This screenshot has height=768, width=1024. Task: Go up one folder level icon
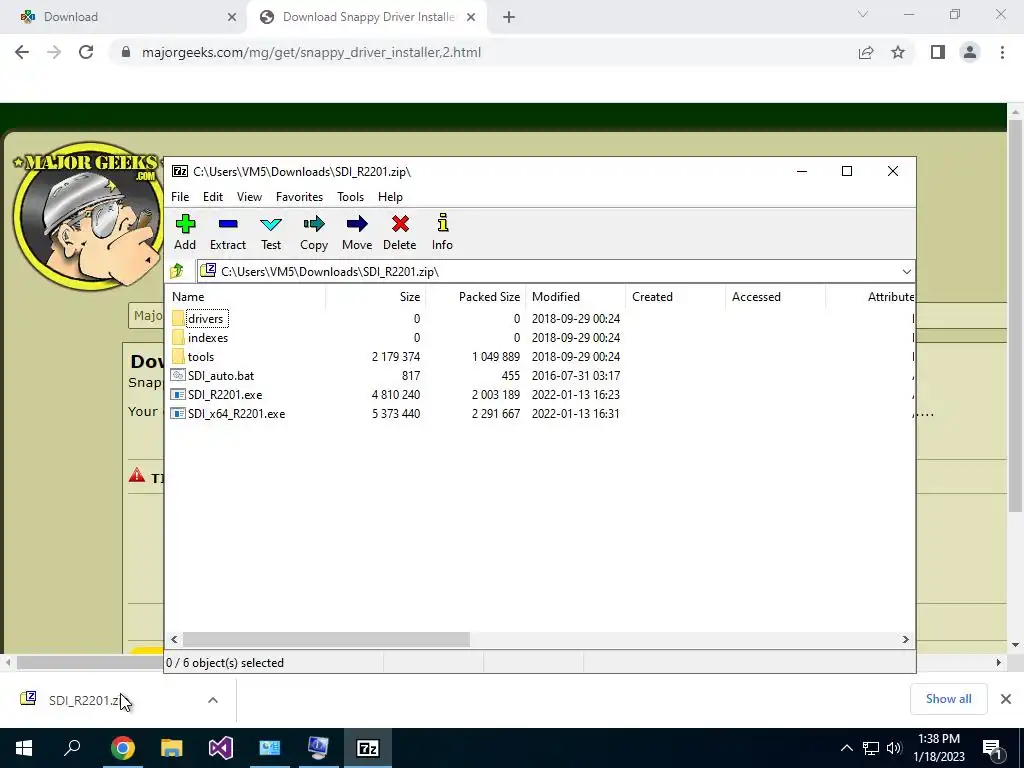176,271
